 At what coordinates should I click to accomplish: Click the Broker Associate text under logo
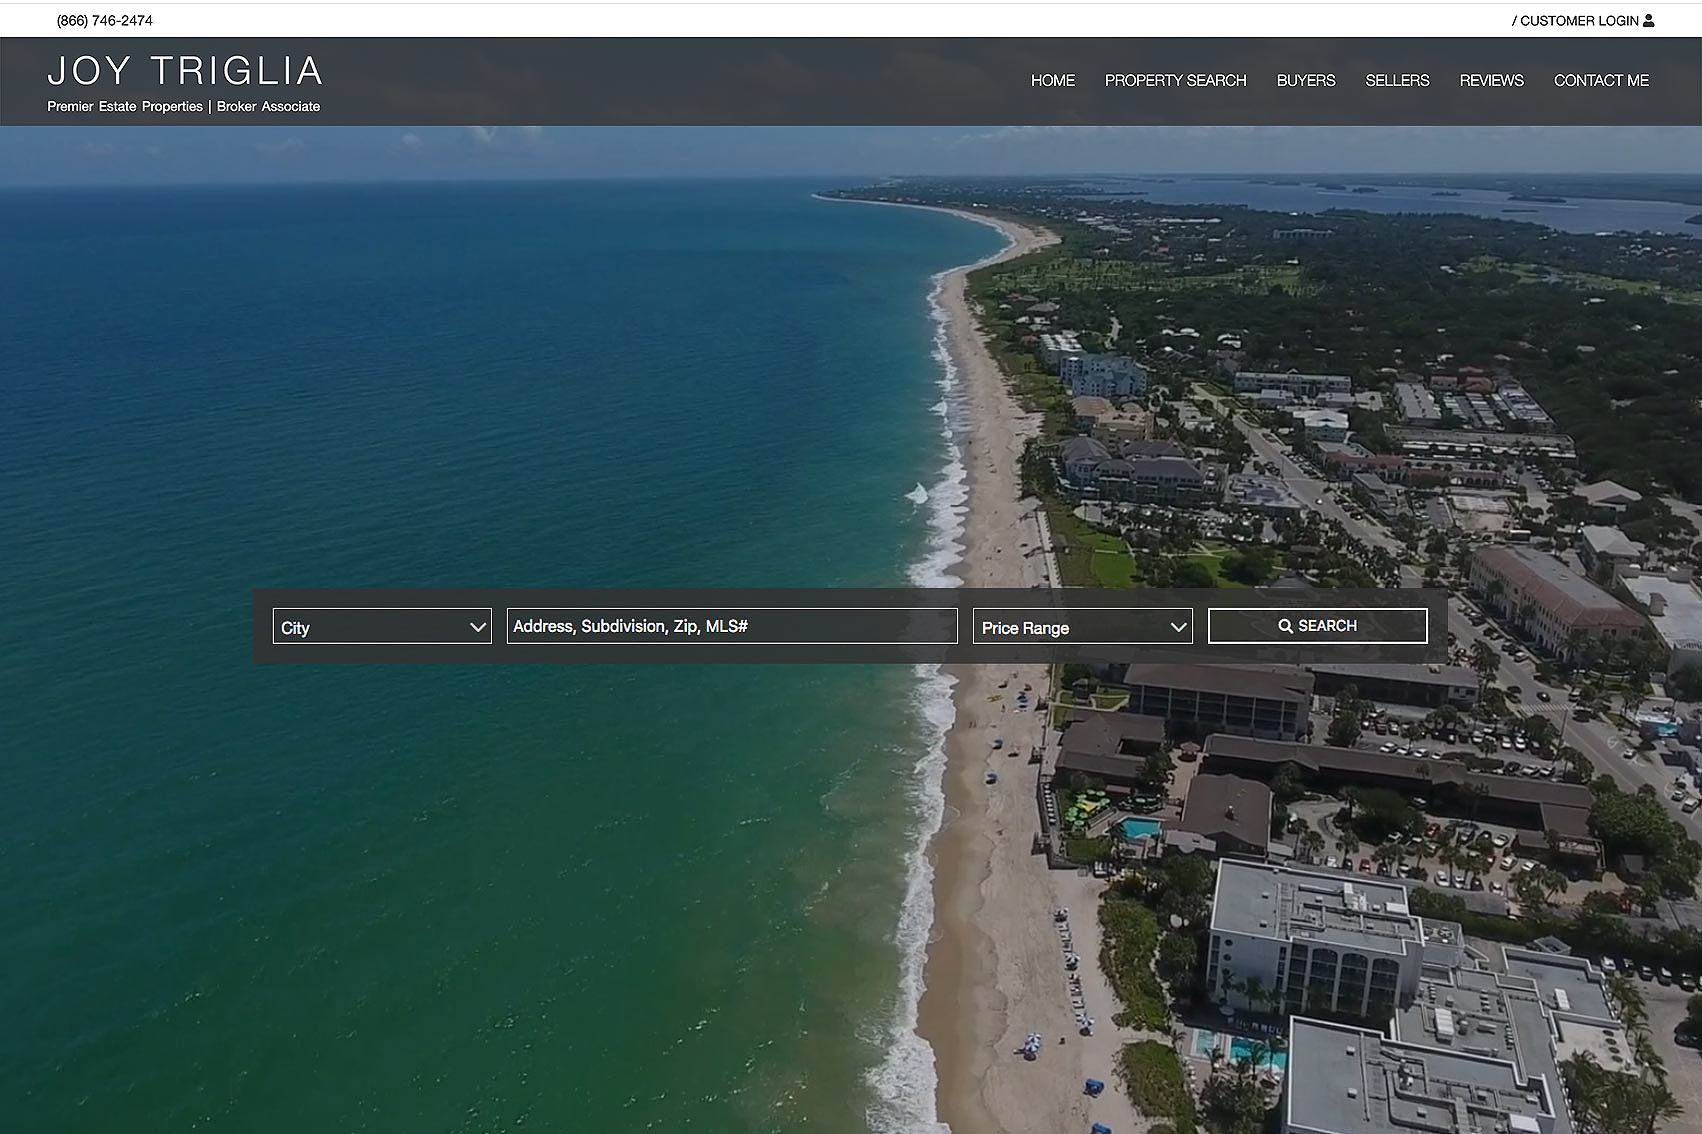(x=268, y=106)
